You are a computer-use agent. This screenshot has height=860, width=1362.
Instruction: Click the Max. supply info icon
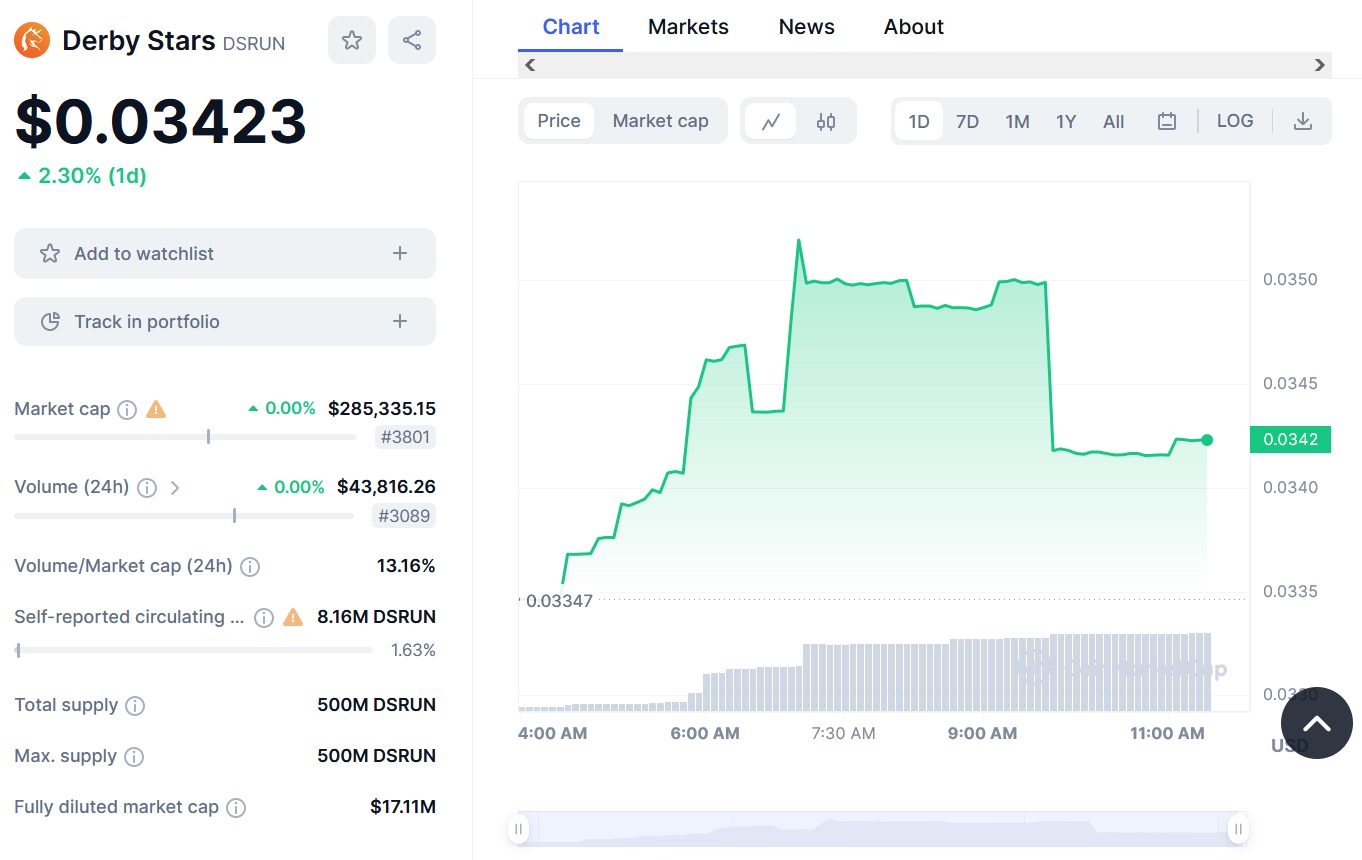[134, 757]
